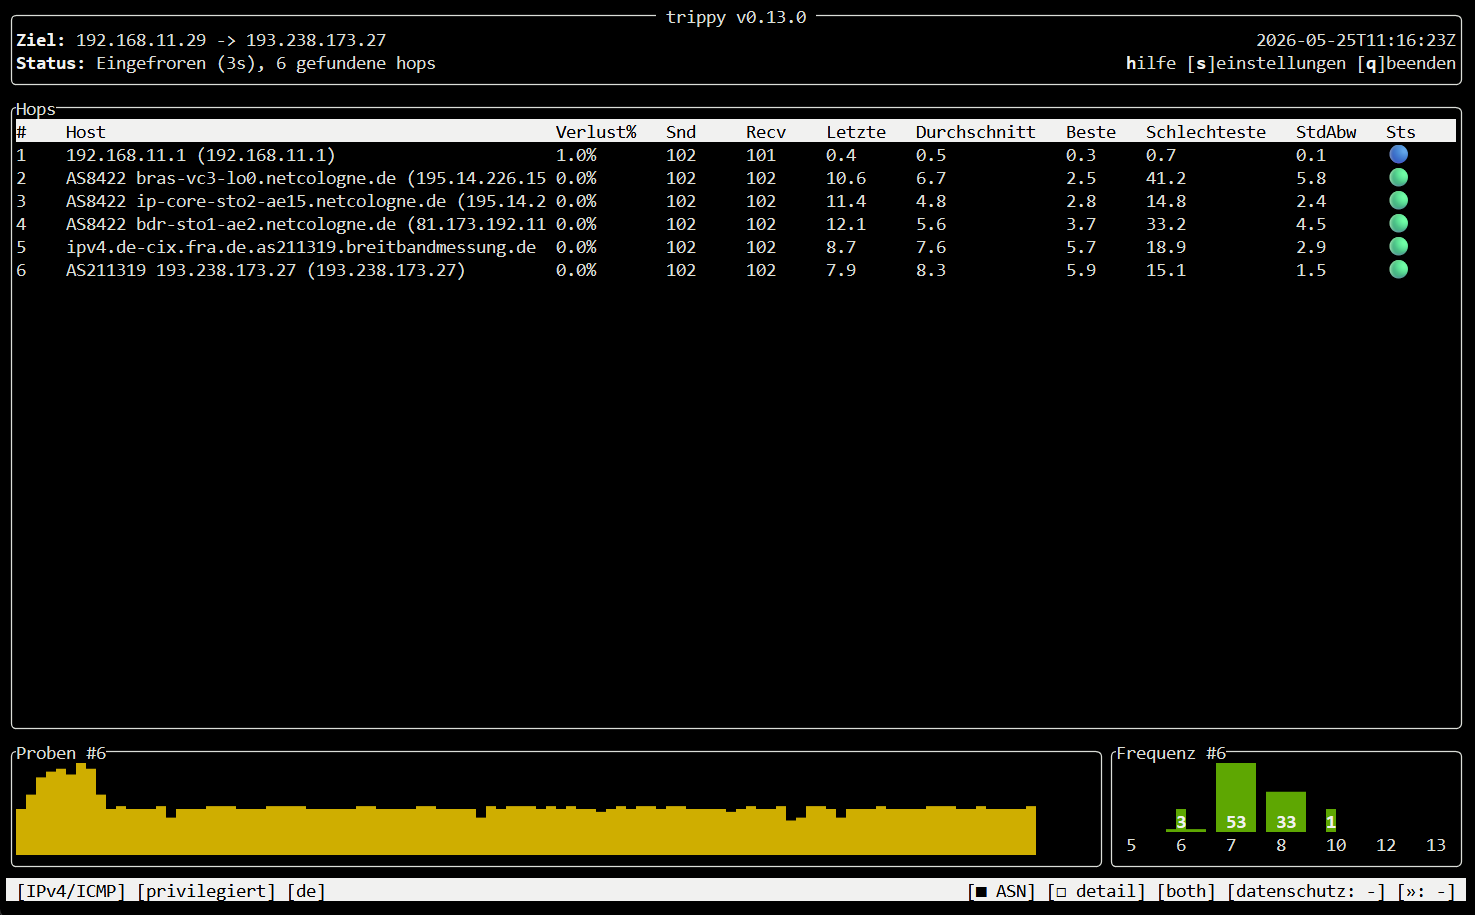This screenshot has height=915, width=1475.
Task: Select hop ipv4.de-cix.fra.de.as211319.breitbandmessung.de
Action: [x=736, y=247]
